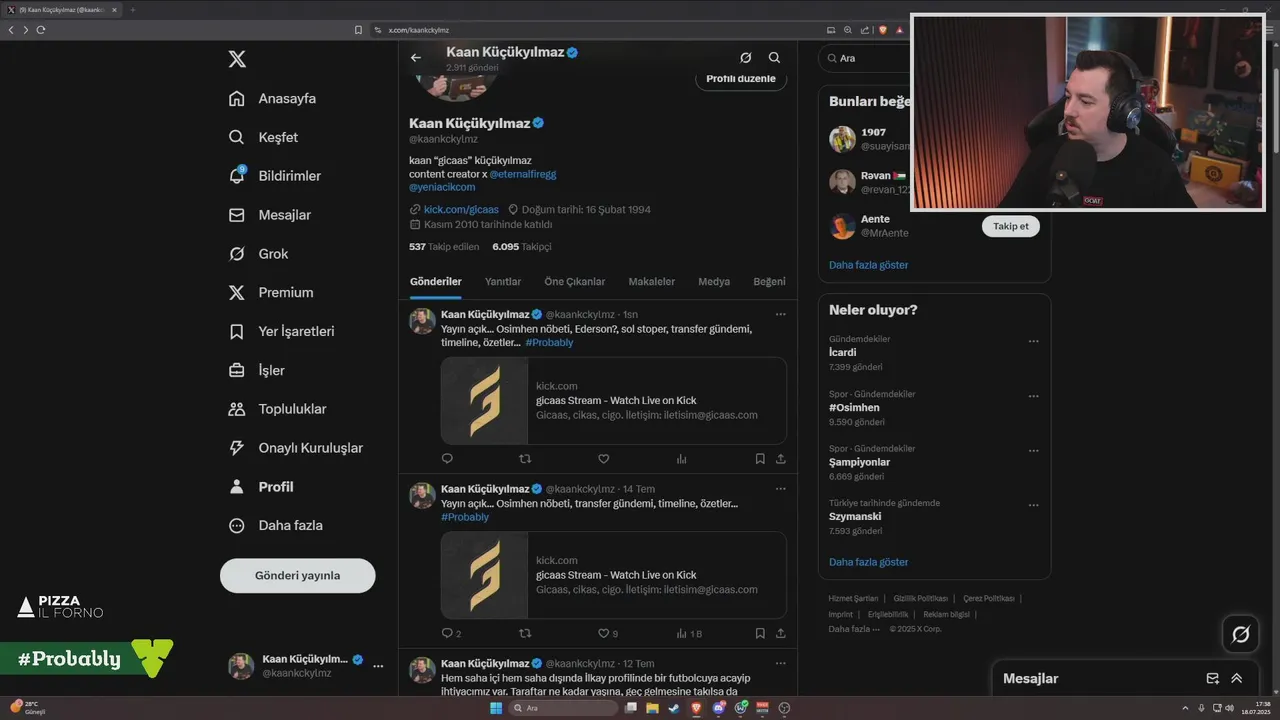The height and width of the screenshot is (720, 1280).
Task: Click search icon in profile header
Action: [774, 58]
